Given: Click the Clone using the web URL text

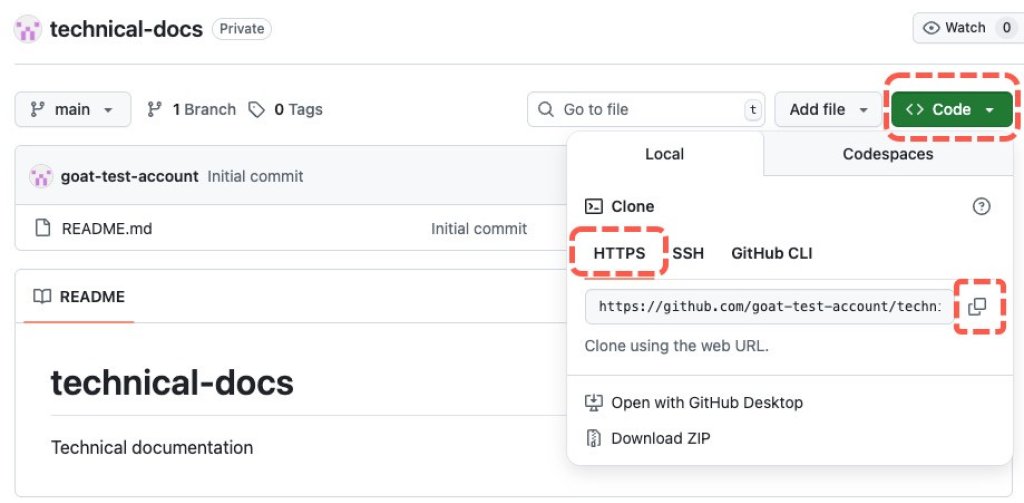Looking at the screenshot, I should point(677,346).
